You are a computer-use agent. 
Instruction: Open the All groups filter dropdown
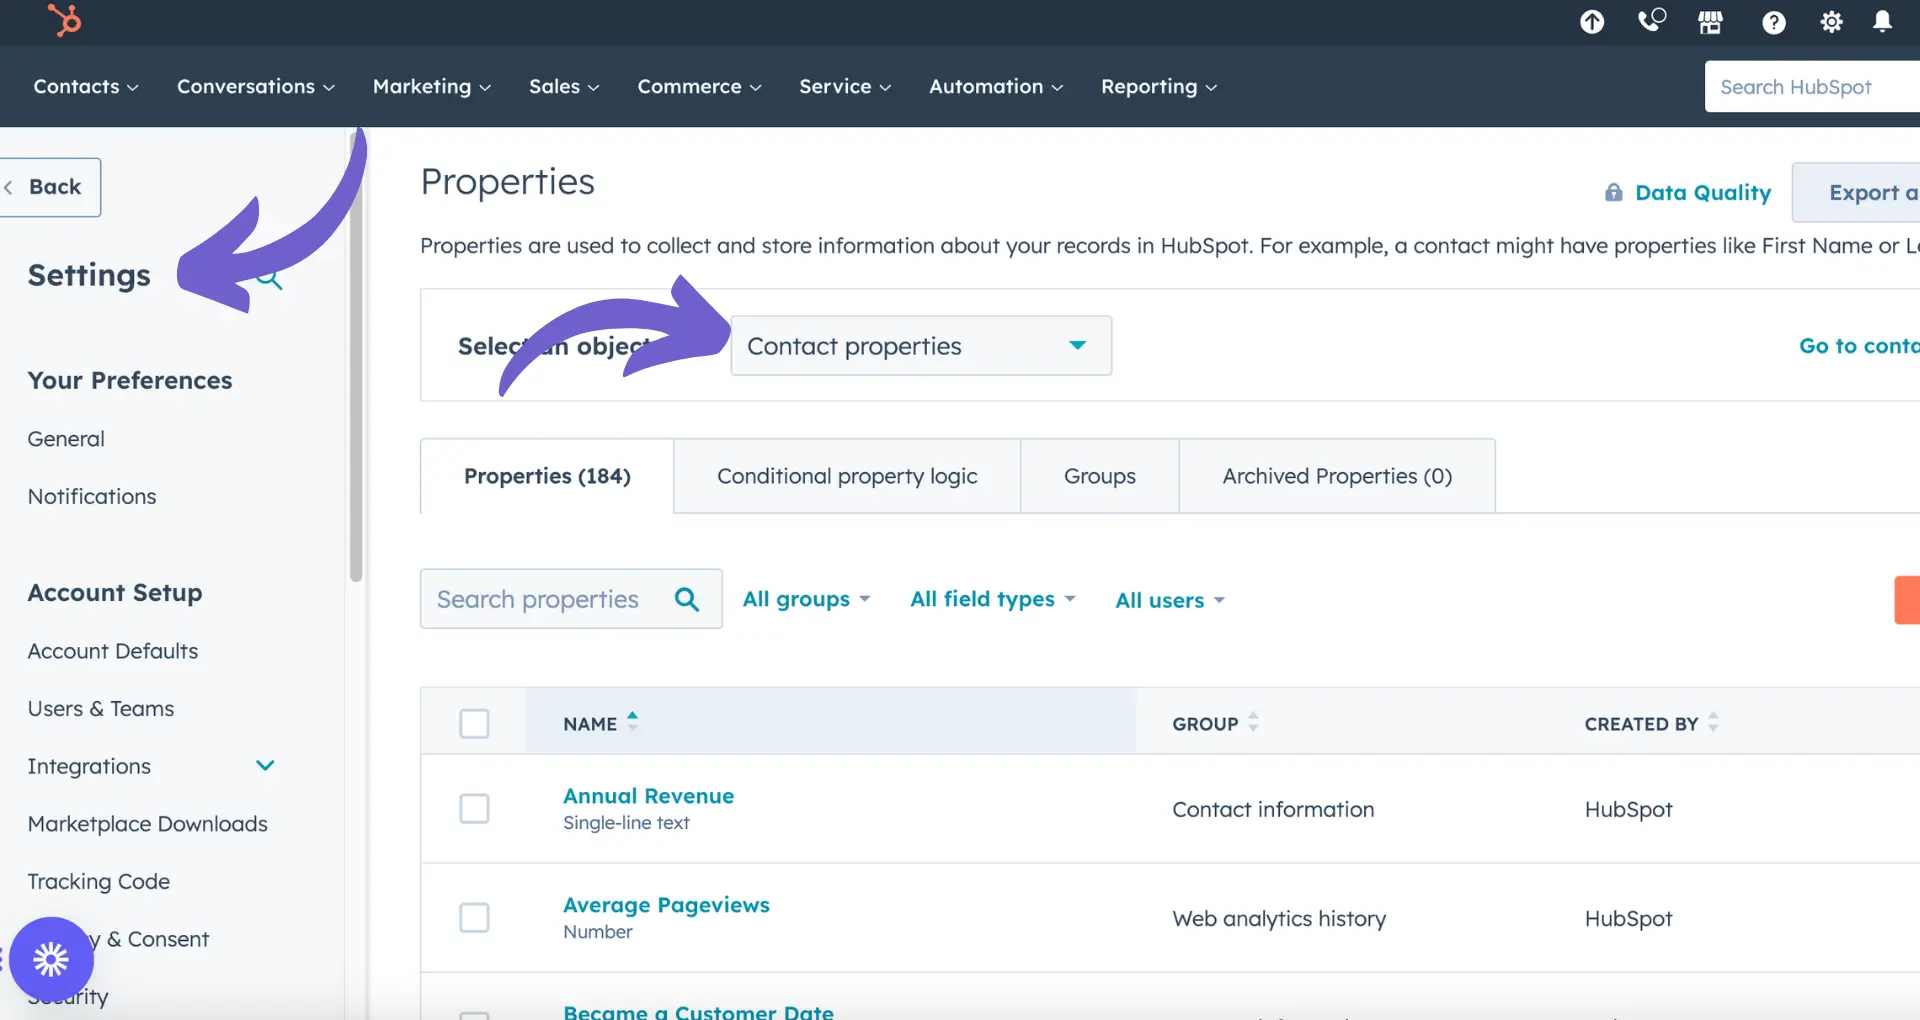pos(806,599)
